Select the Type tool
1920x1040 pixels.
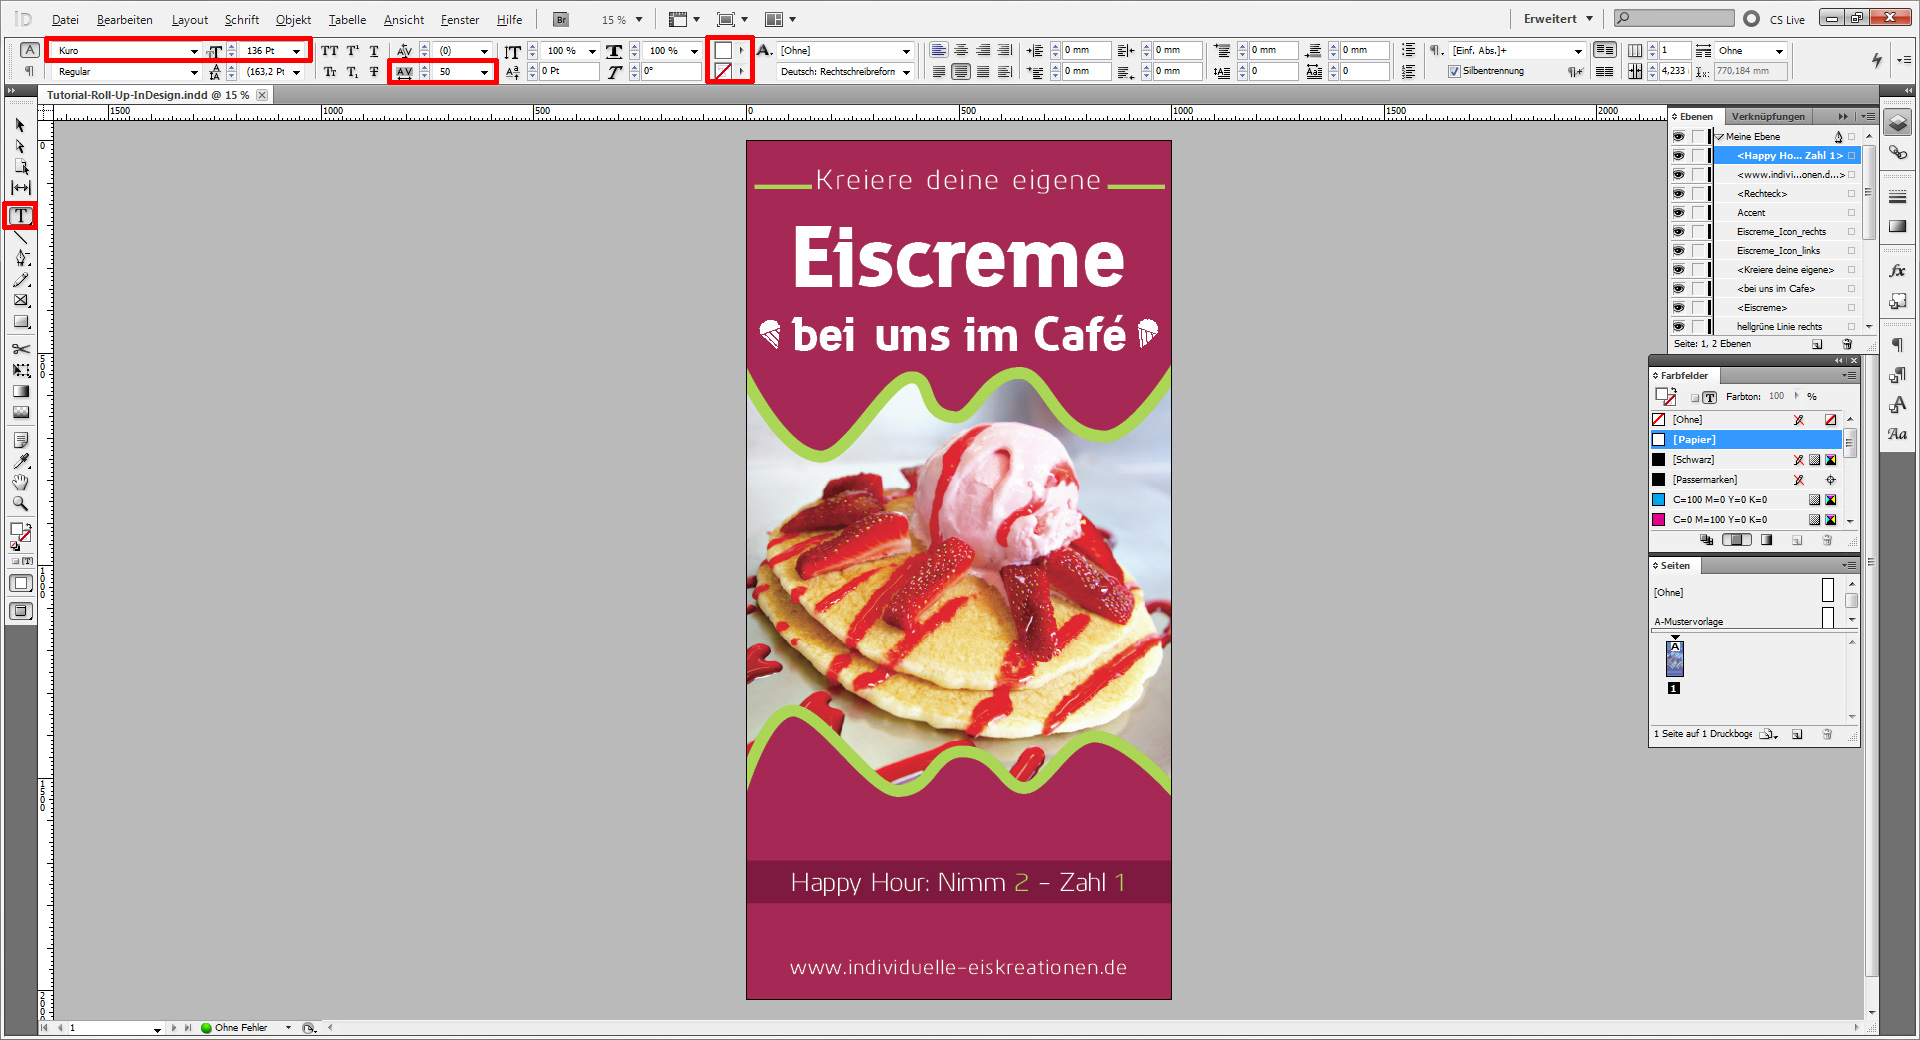(x=20, y=216)
